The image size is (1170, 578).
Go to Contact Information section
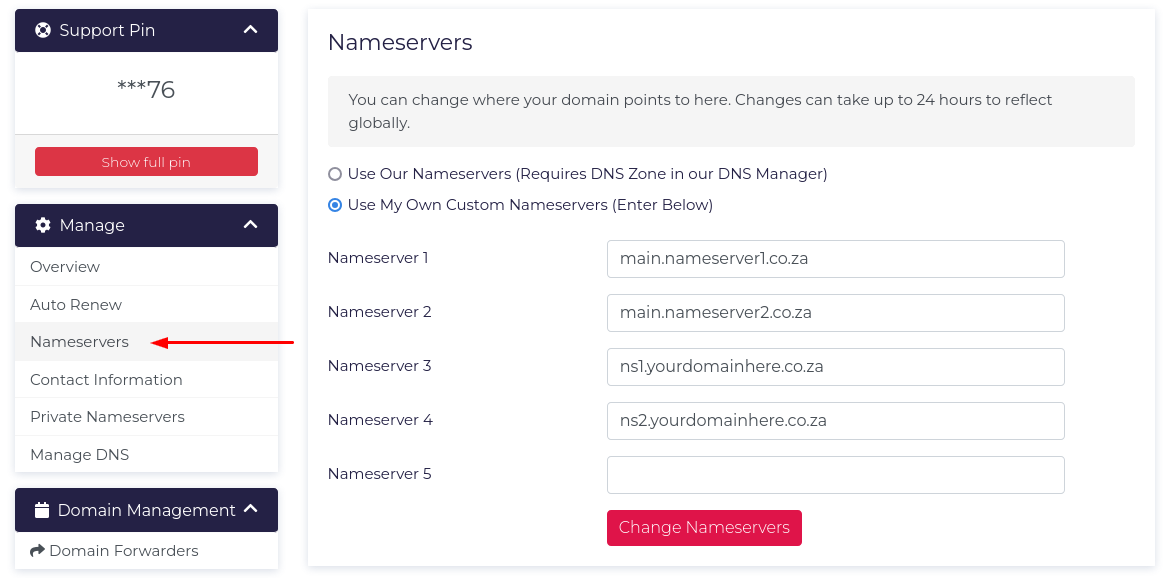pyautogui.click(x=106, y=380)
